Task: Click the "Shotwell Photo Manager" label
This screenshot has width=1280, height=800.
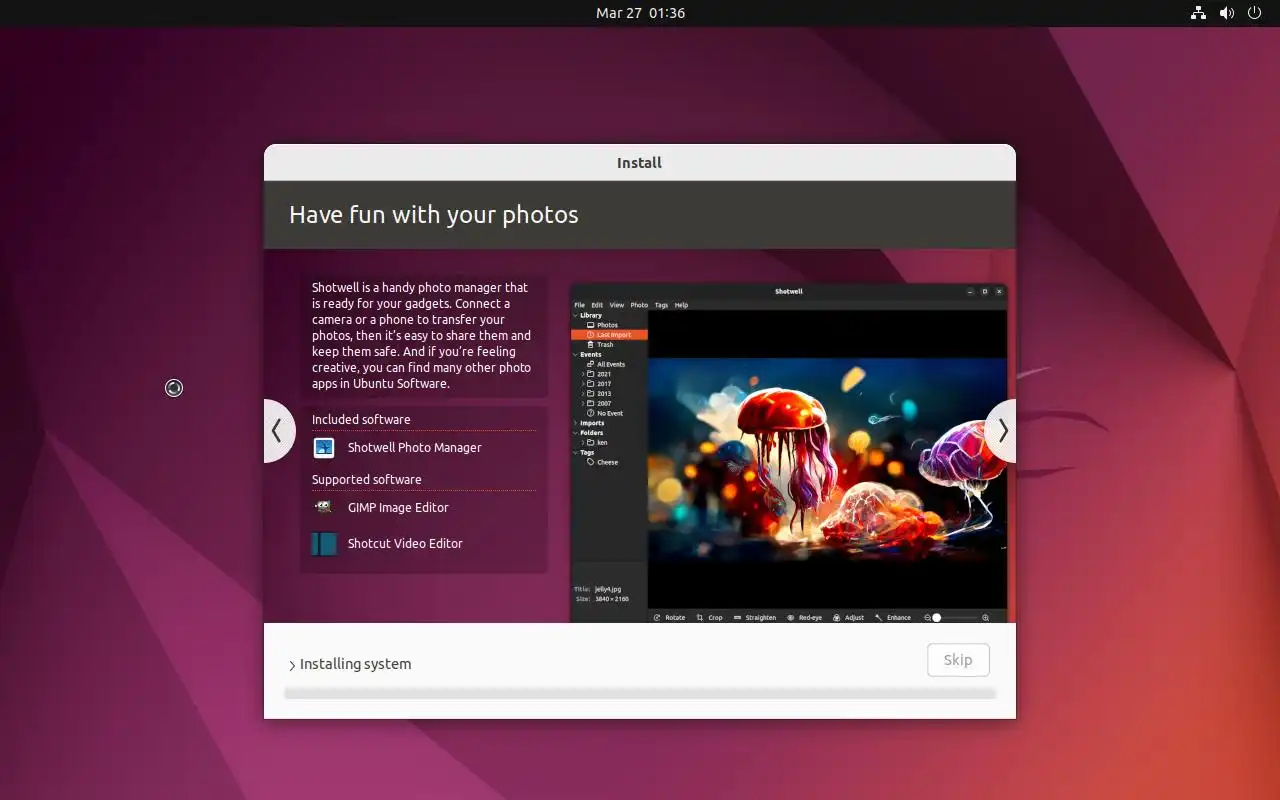Action: click(x=415, y=448)
